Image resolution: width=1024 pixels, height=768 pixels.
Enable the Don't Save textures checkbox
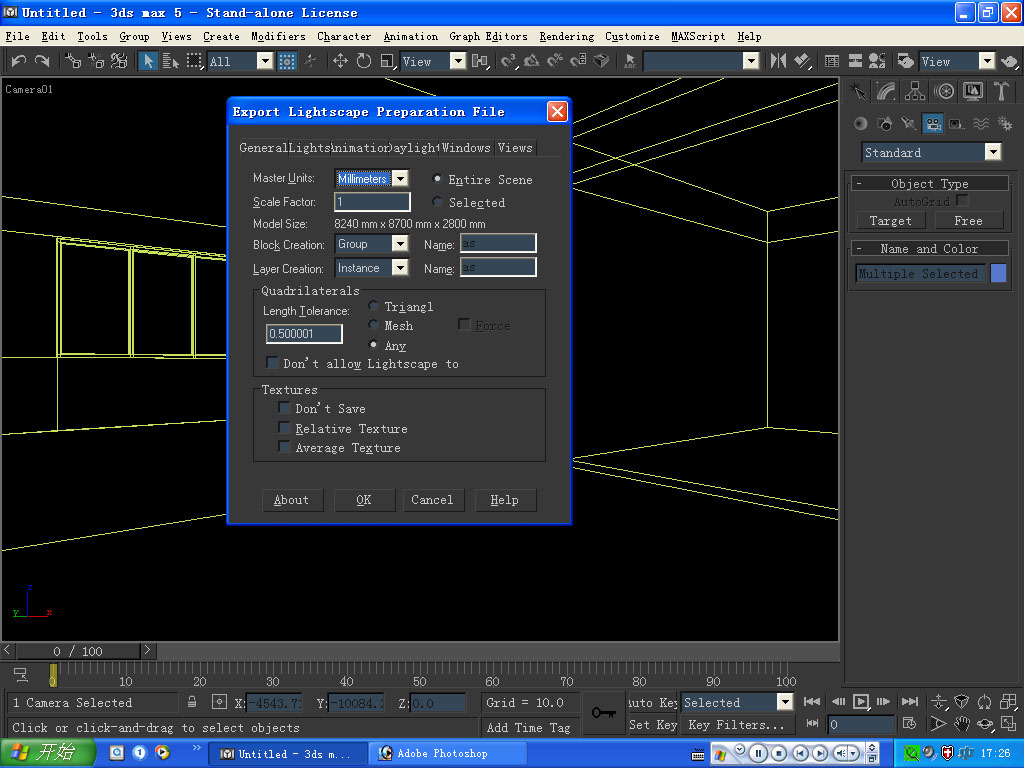click(x=285, y=408)
